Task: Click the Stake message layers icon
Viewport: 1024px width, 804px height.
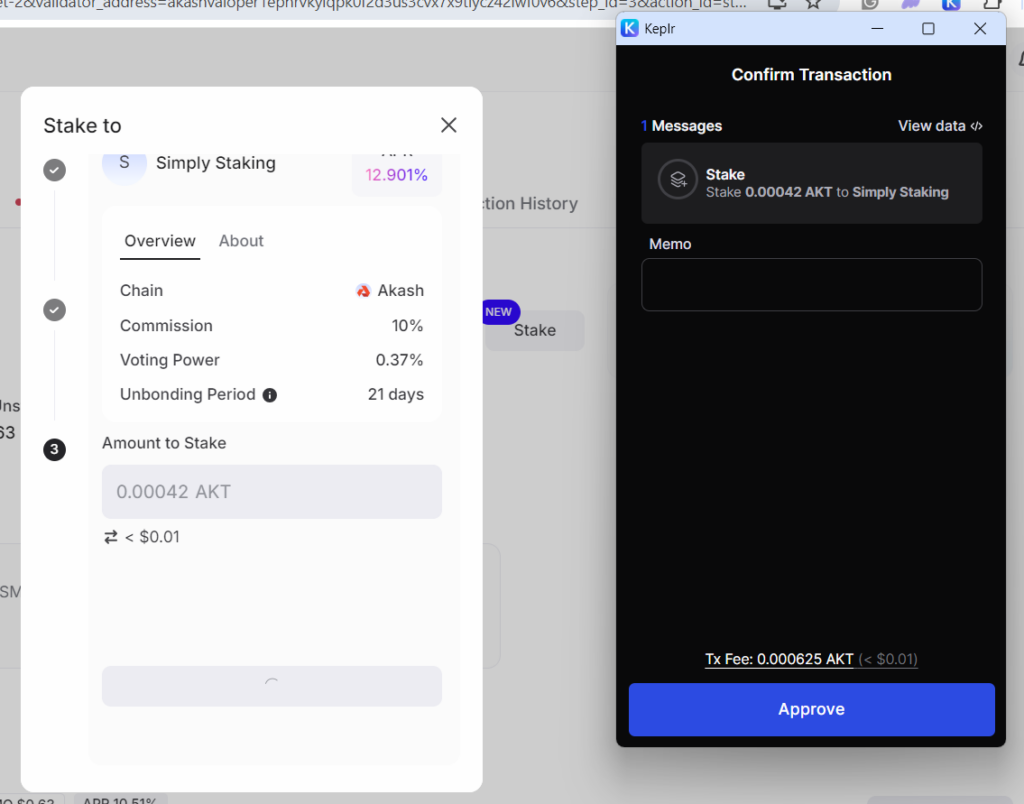Action: 677,180
